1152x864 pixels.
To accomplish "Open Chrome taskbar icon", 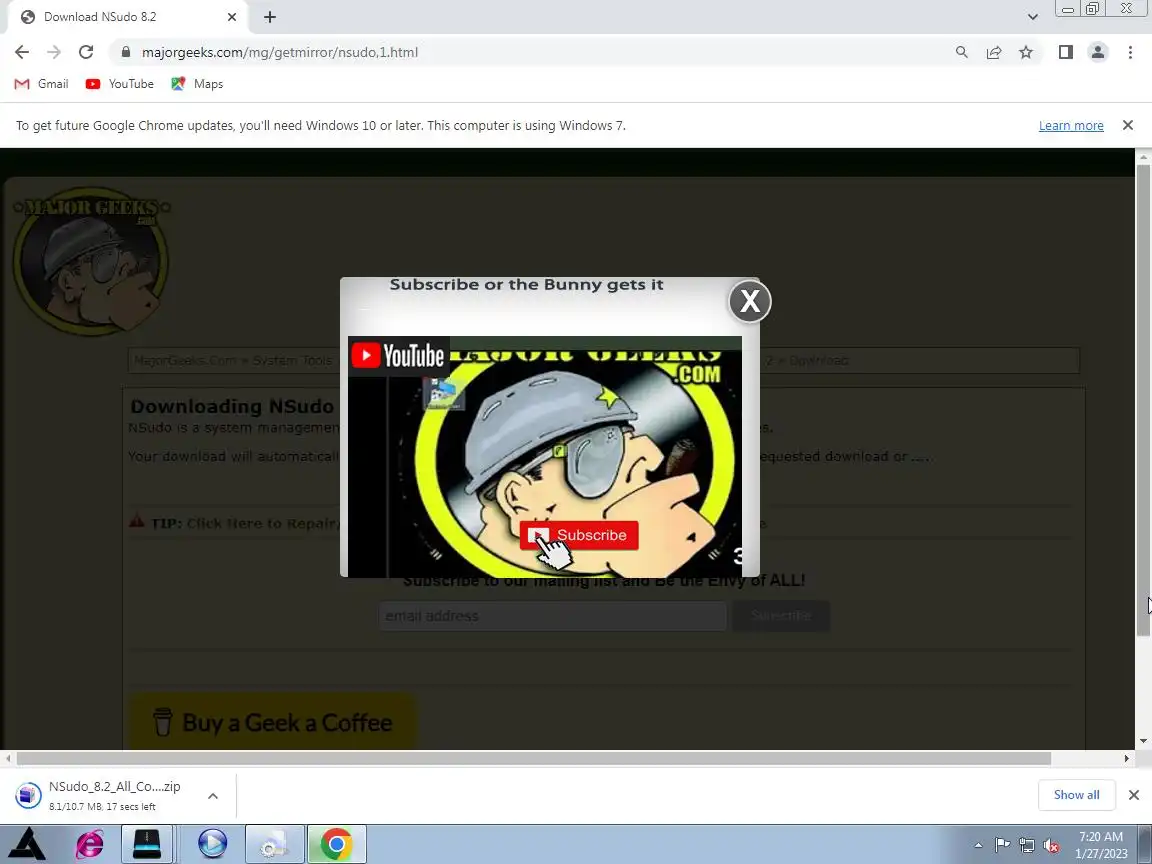I will [336, 844].
